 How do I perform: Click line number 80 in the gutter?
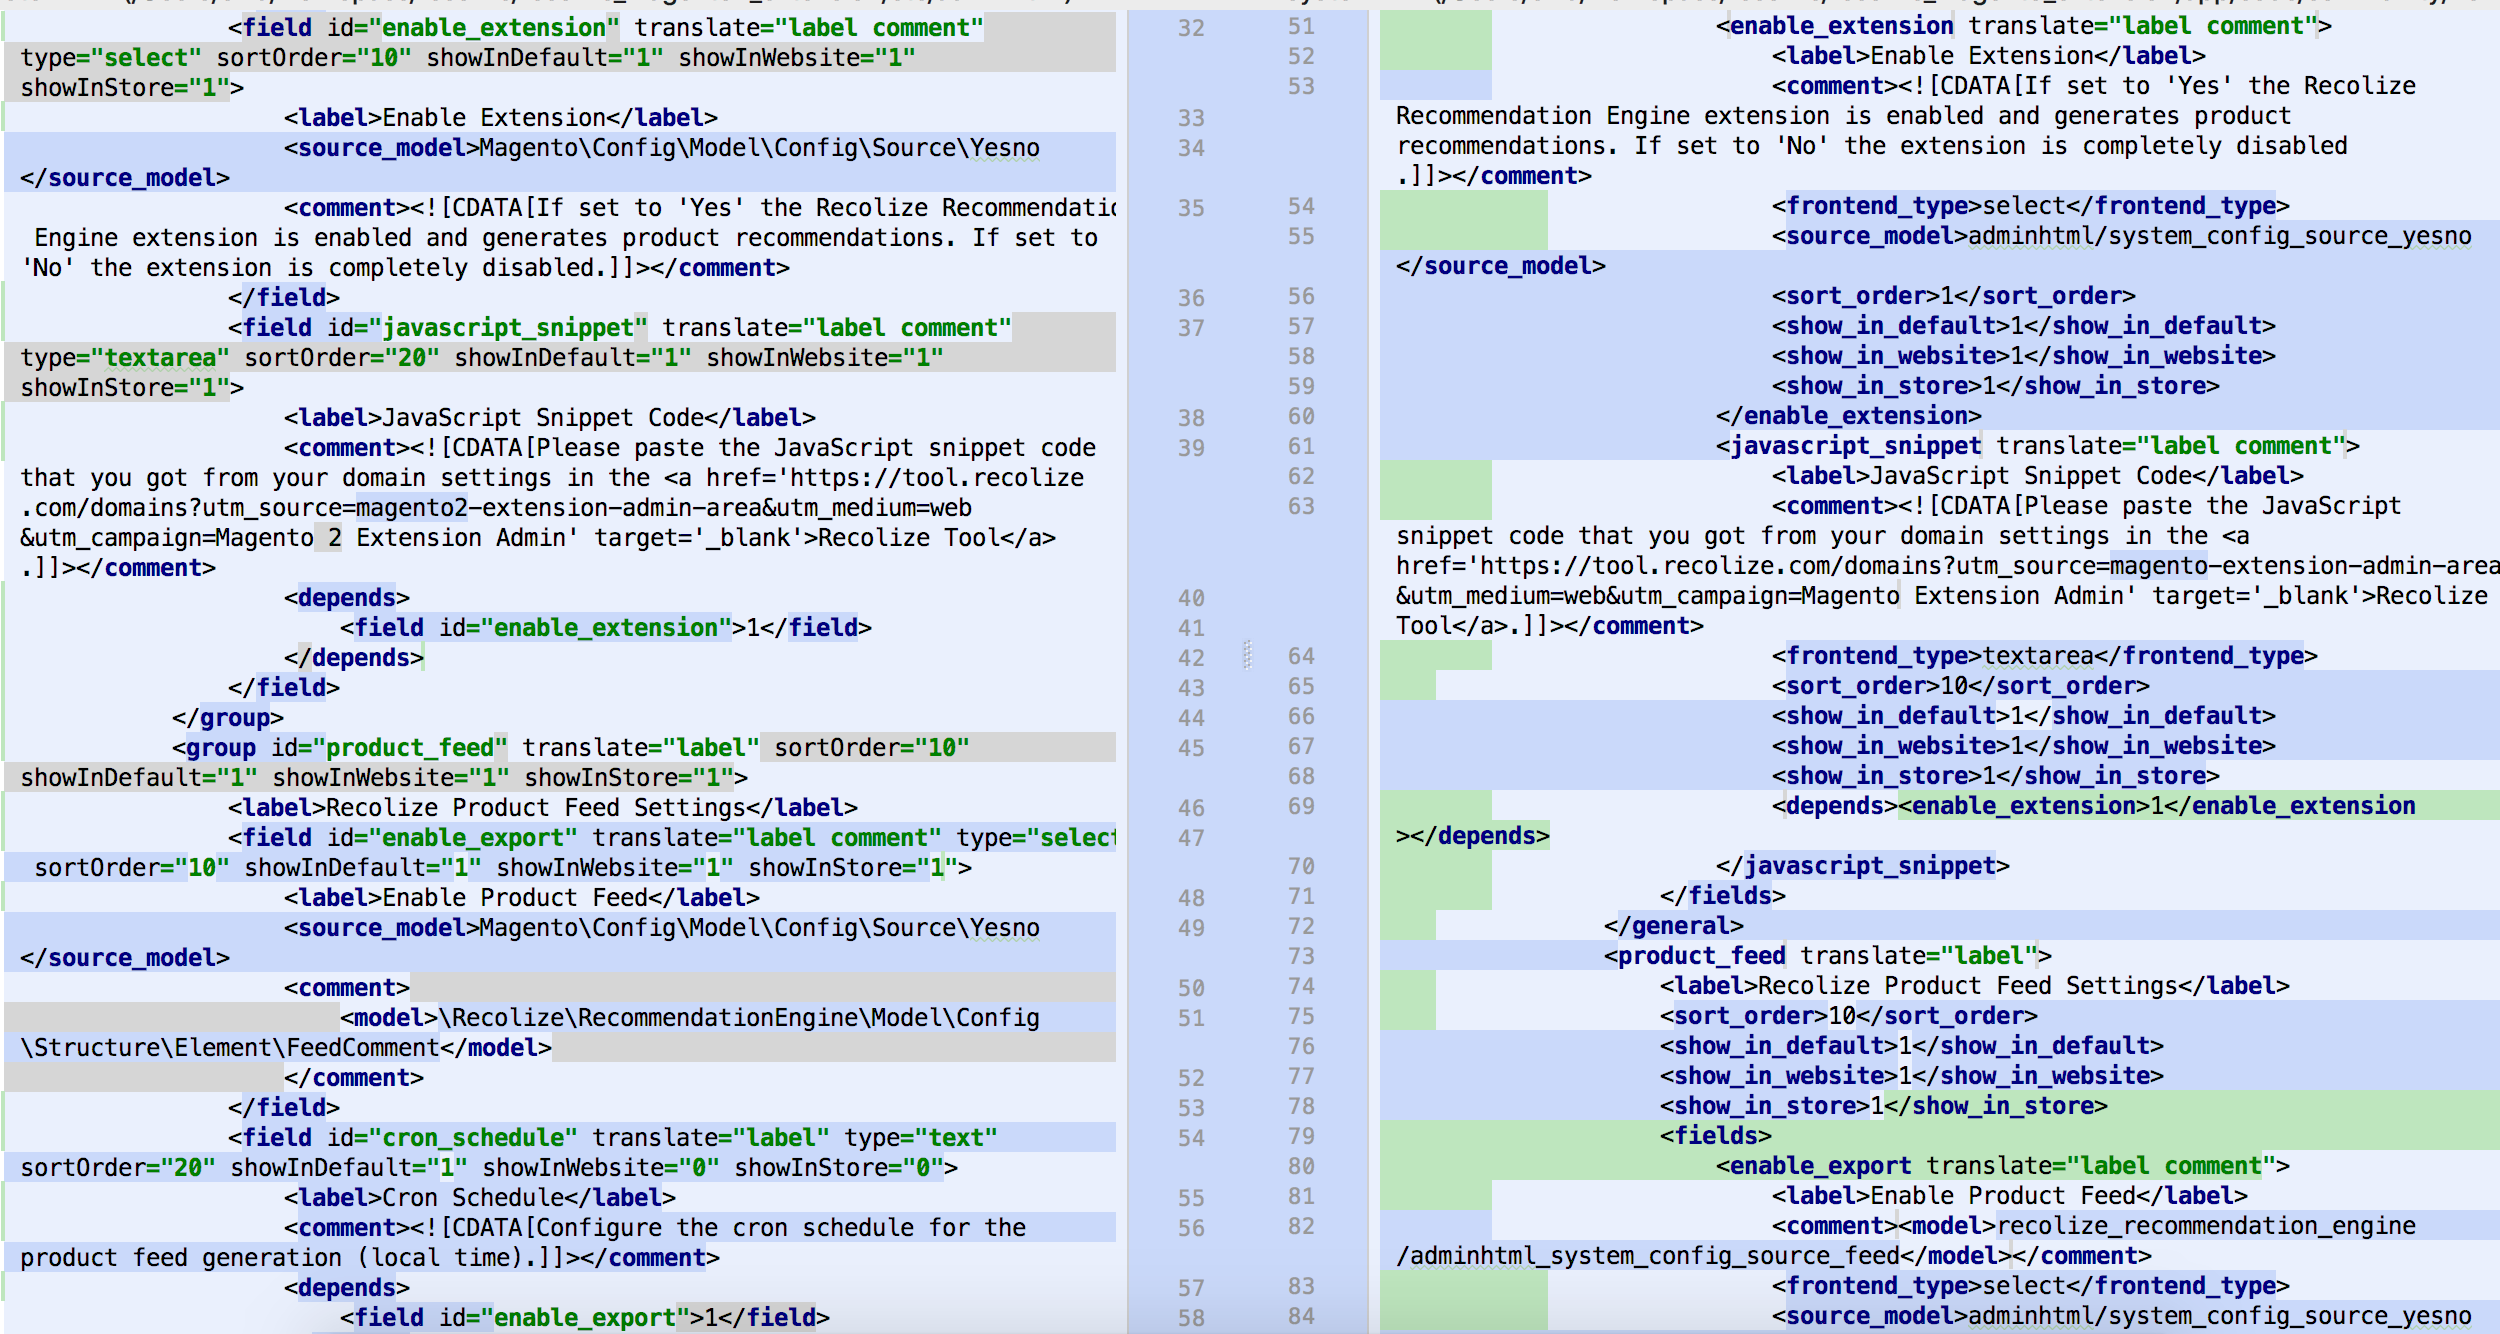tap(1301, 1166)
